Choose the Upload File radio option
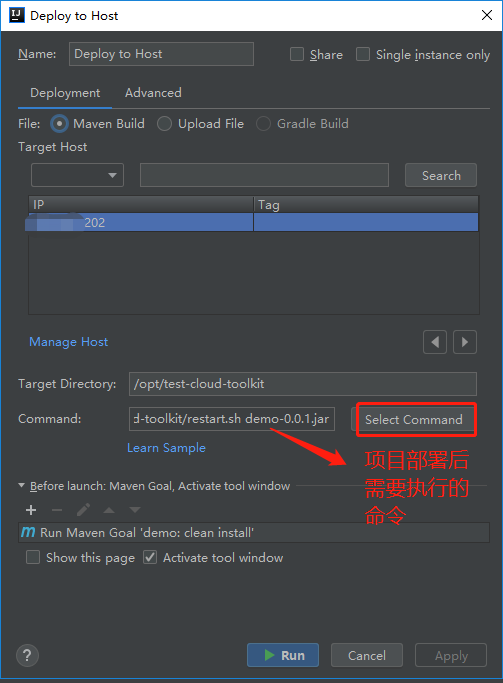 [164, 124]
